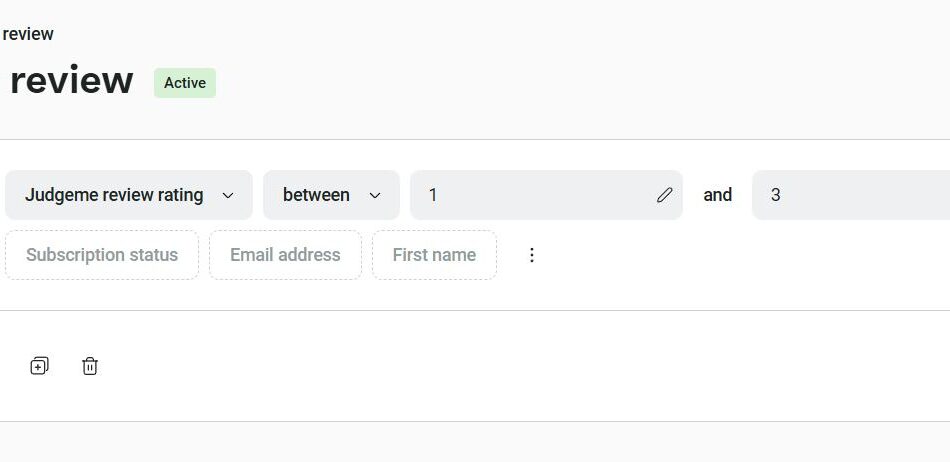Viewport: 950px width, 462px height.
Task: Click the green Active status badge
Action: pyautogui.click(x=185, y=83)
